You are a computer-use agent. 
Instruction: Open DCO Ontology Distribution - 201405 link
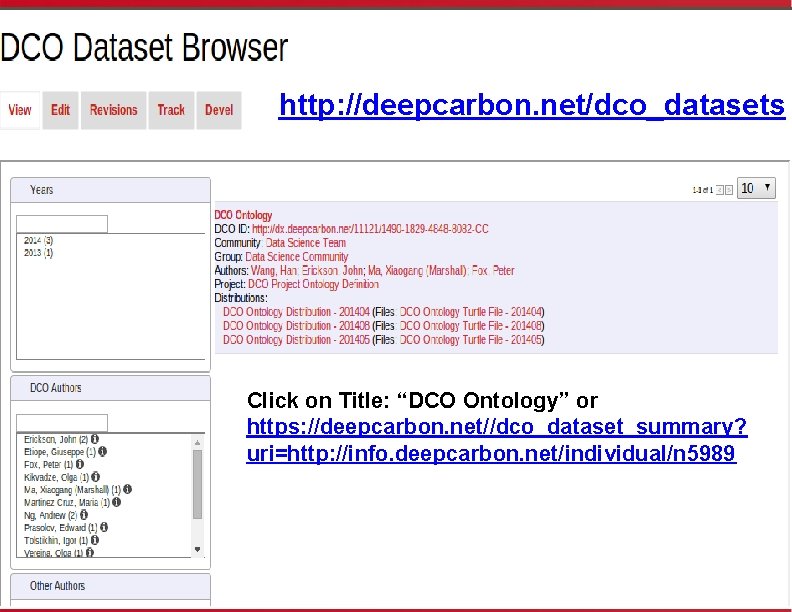(296, 340)
